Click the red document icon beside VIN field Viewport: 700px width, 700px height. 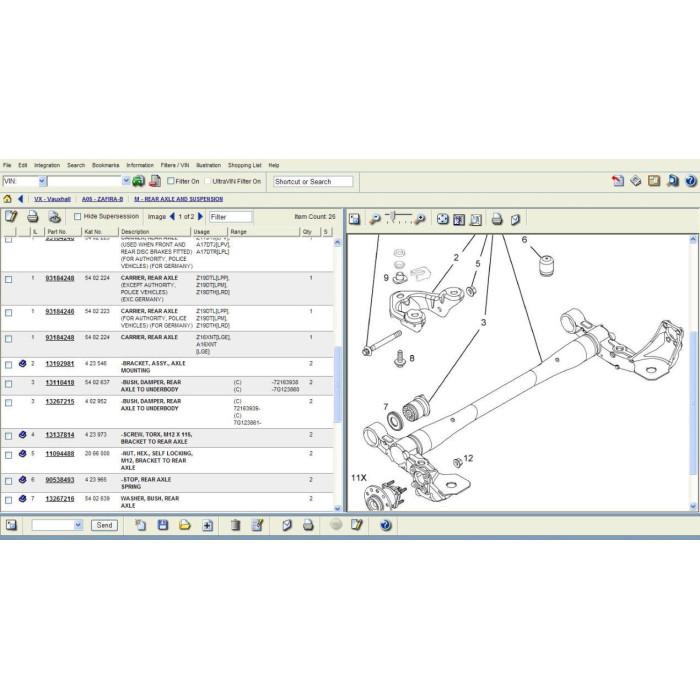click(155, 181)
